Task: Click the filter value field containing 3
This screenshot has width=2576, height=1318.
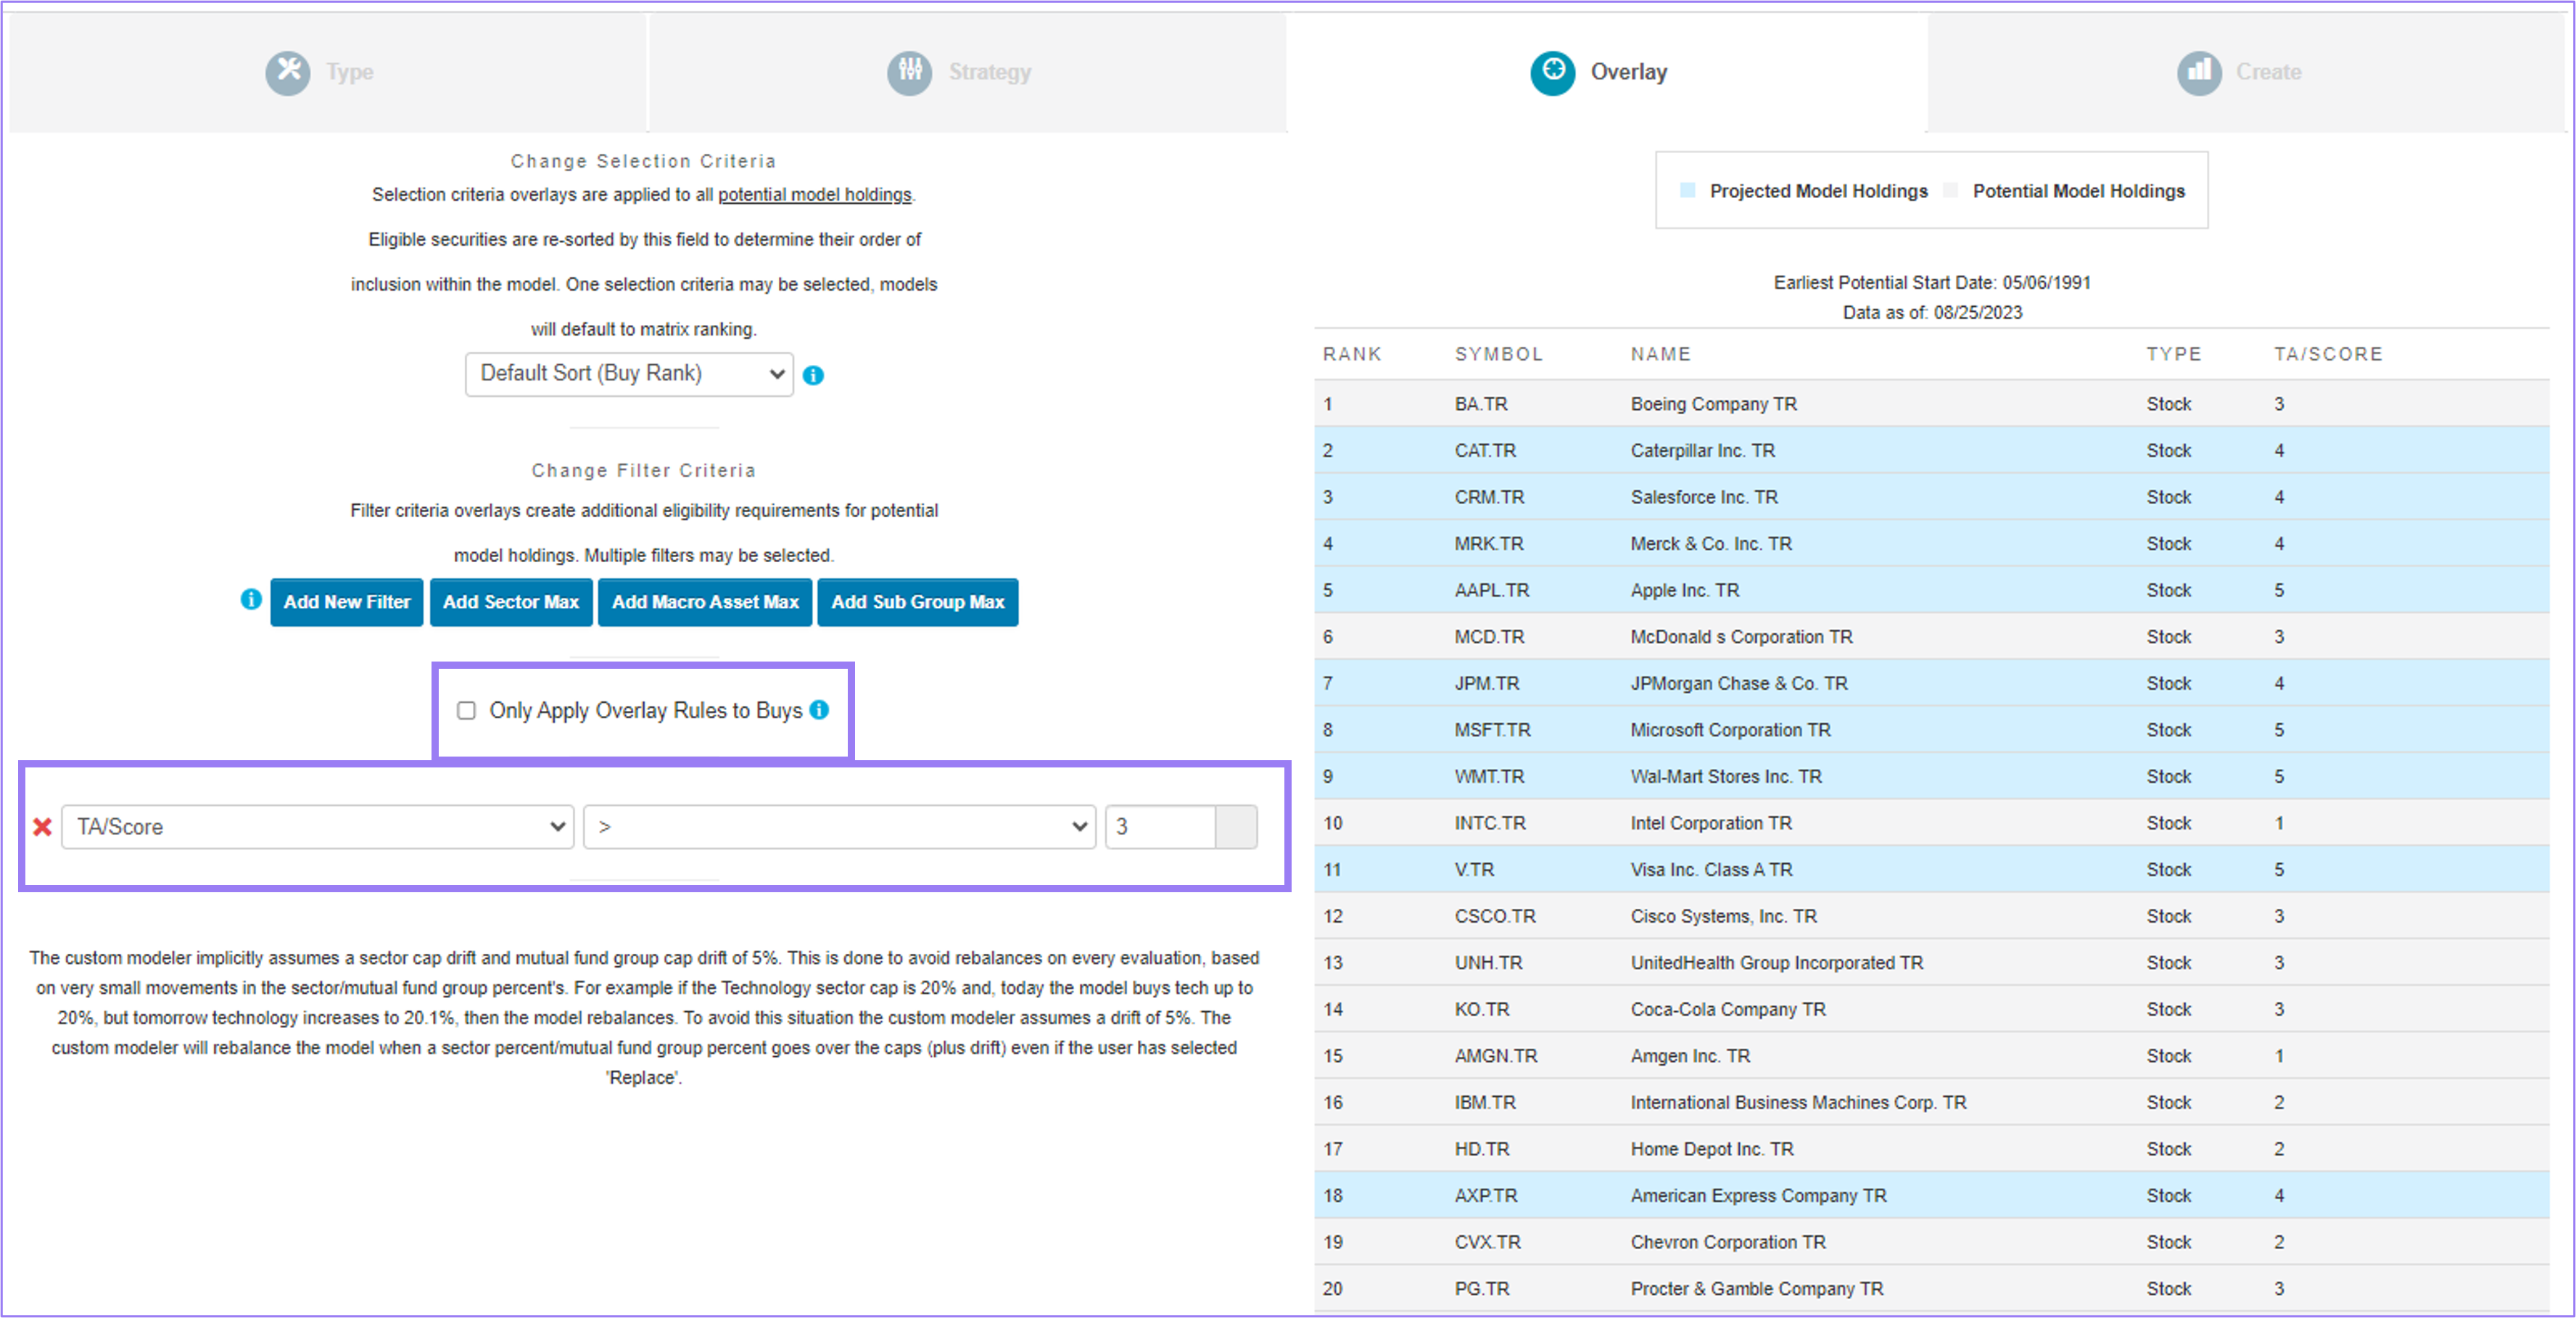Action: click(x=1160, y=827)
